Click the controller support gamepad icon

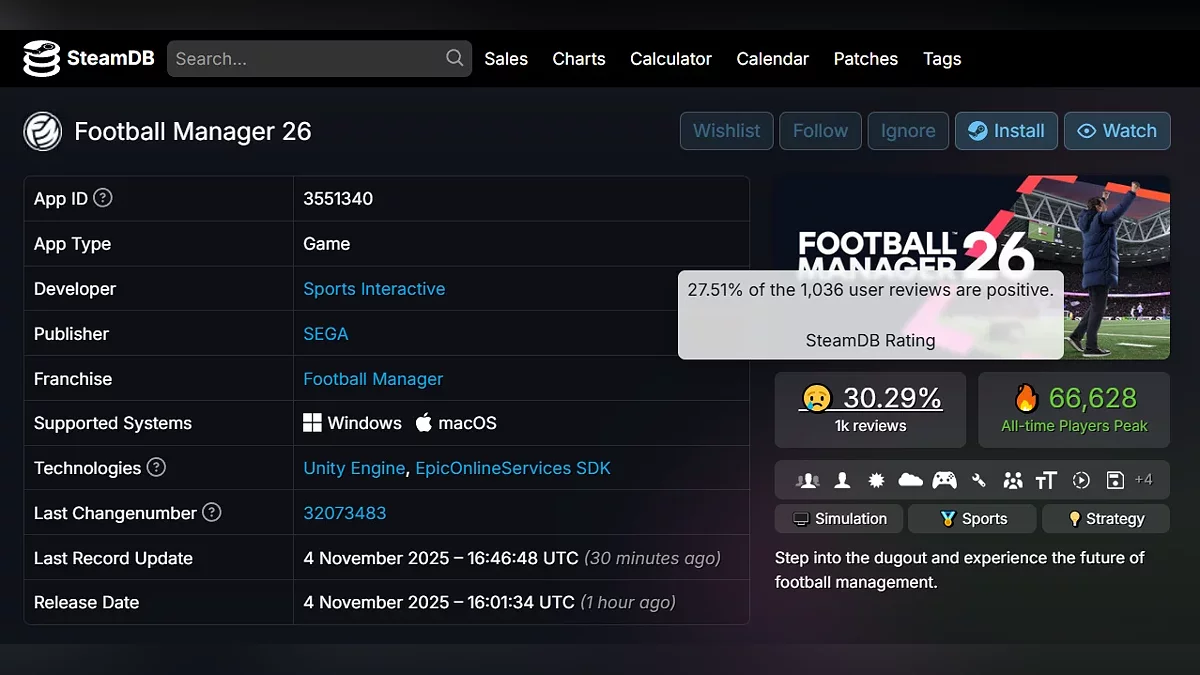944,480
